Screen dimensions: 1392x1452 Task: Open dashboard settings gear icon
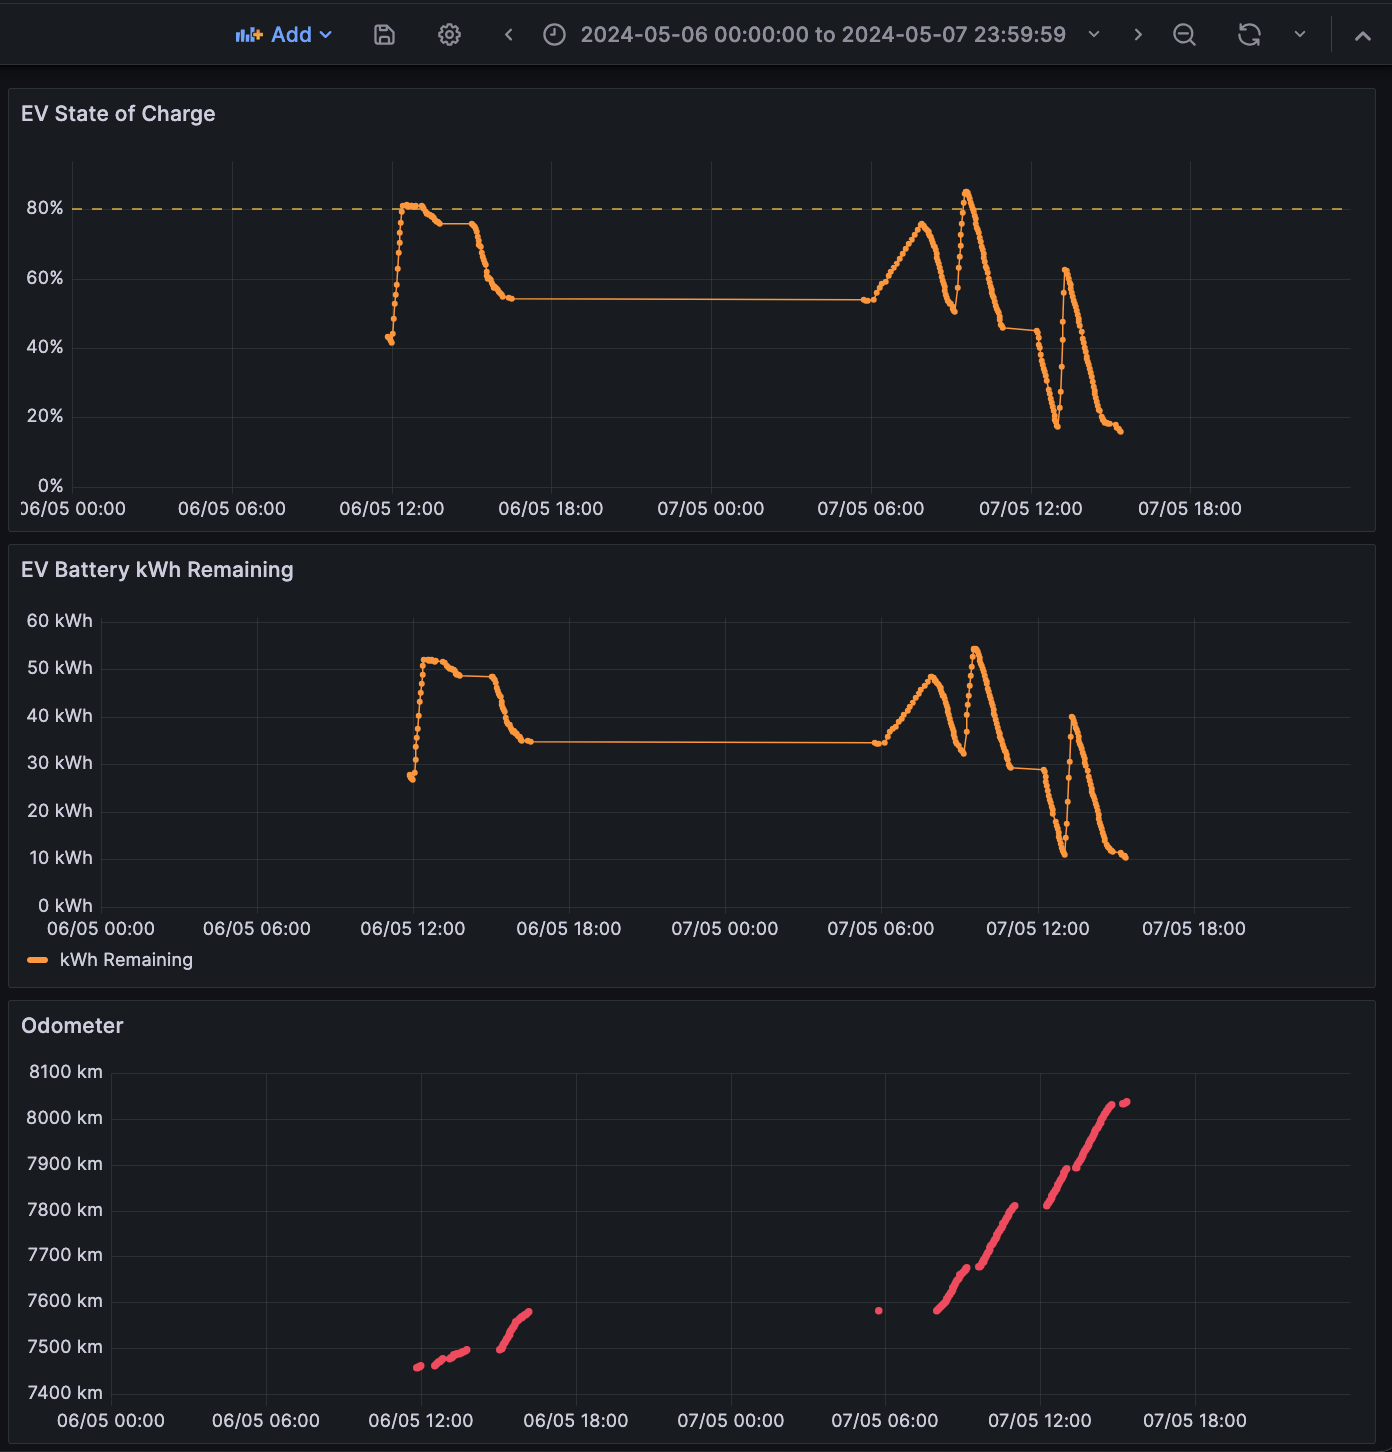pos(450,35)
